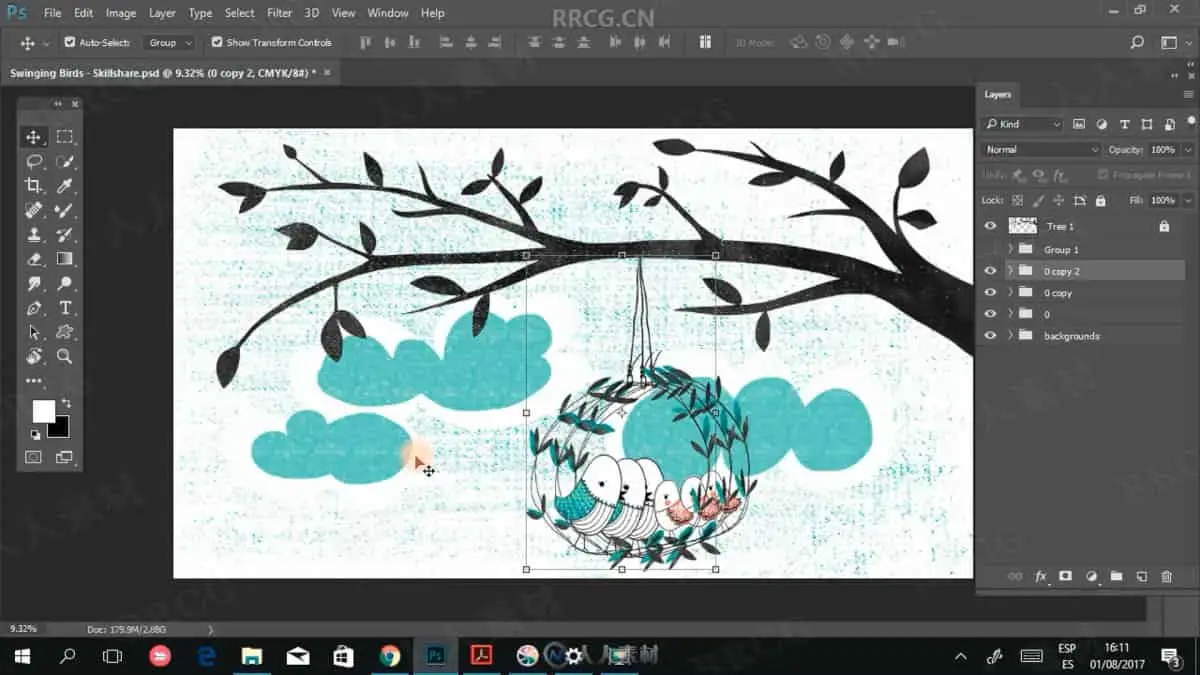Screen dimensions: 1200x675
Task: Open the Normal blend mode dropdown
Action: pyautogui.click(x=1041, y=149)
